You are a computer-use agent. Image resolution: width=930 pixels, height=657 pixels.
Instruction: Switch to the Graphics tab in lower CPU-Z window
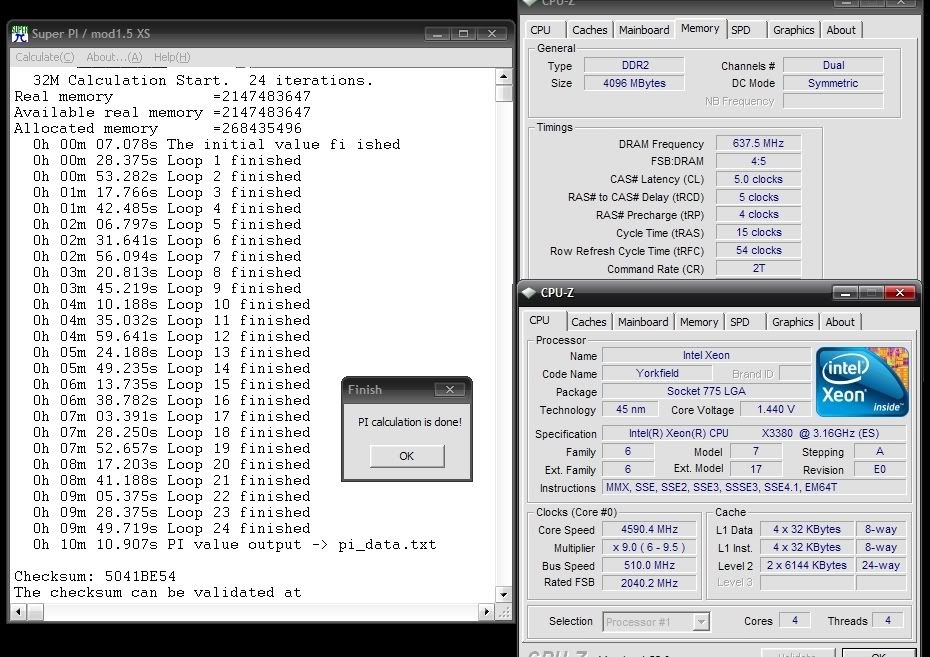[792, 322]
